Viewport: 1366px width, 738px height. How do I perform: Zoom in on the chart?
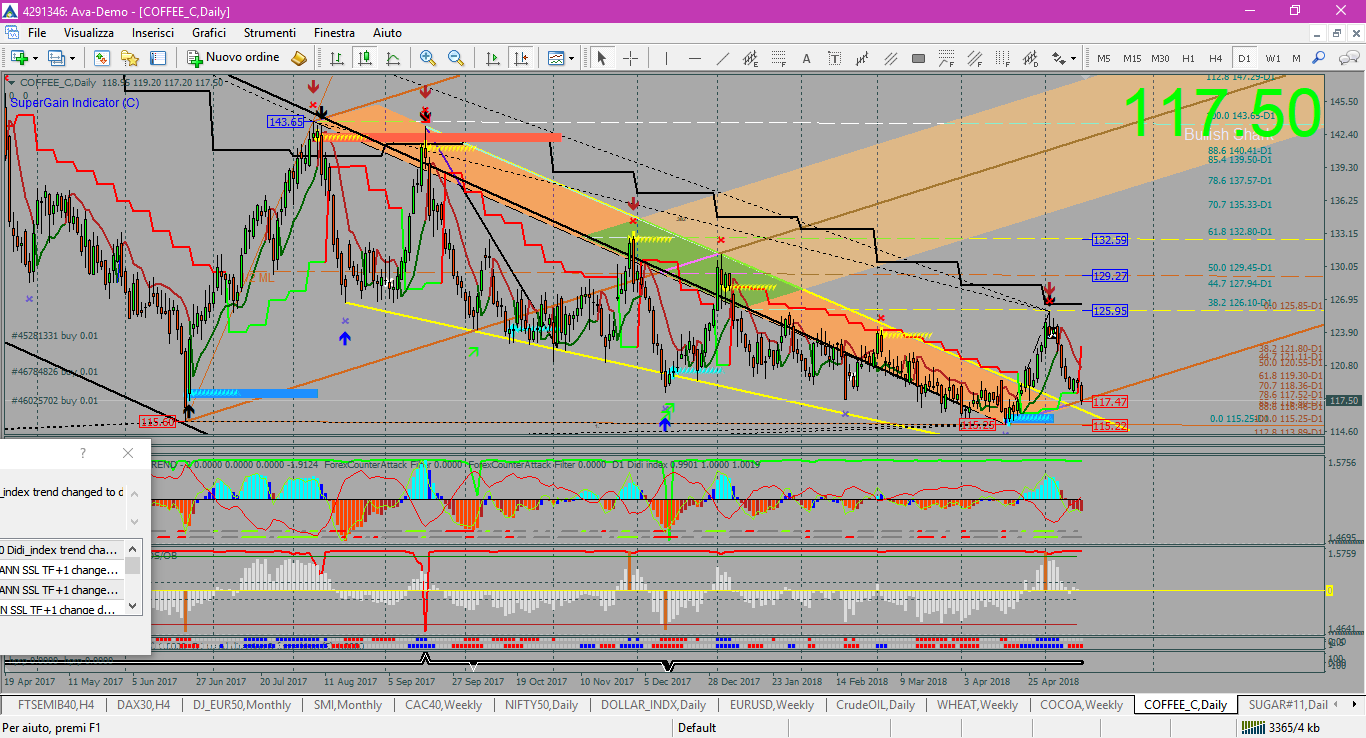click(428, 58)
